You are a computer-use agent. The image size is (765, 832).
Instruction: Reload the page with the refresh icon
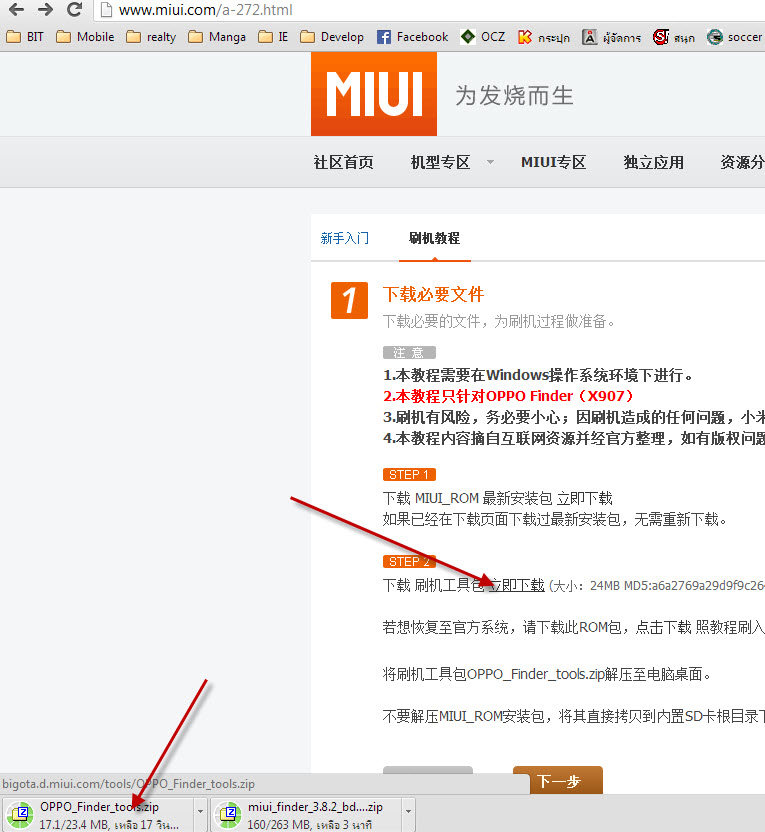[x=75, y=9]
